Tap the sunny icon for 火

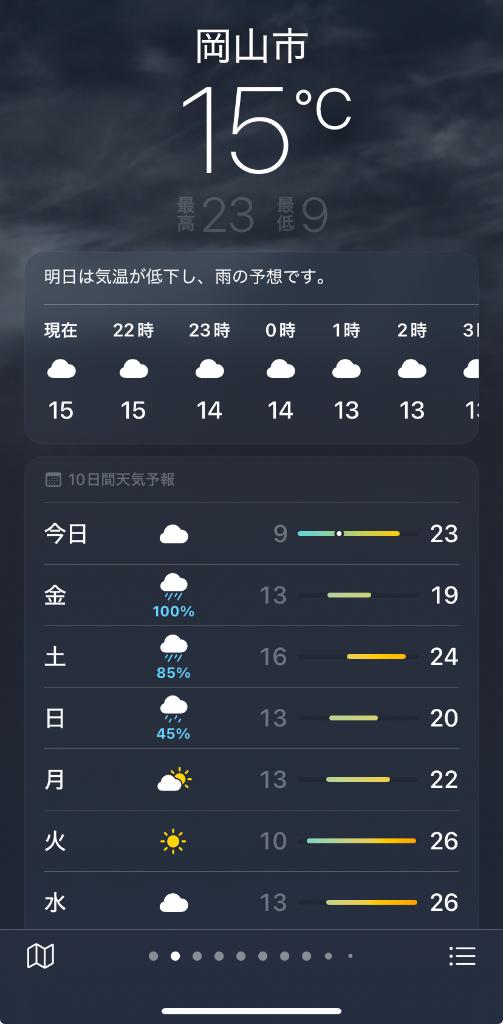[x=173, y=841]
